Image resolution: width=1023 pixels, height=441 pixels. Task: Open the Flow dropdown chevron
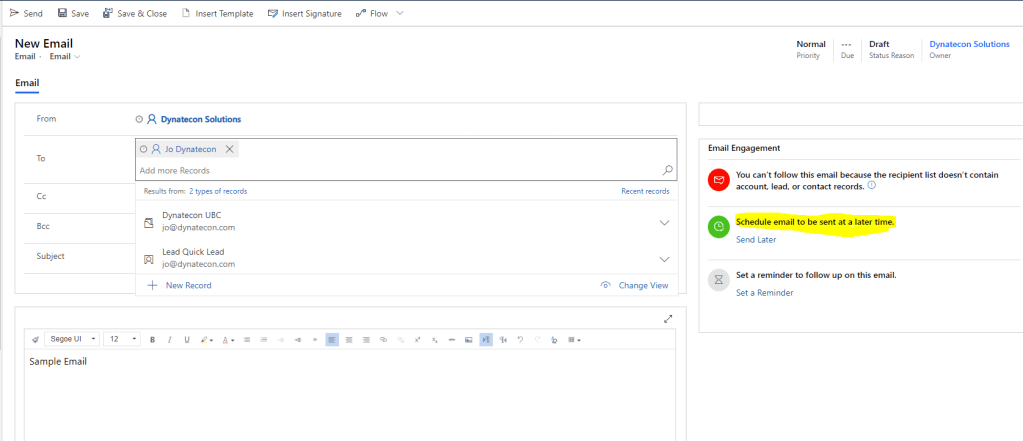tap(400, 13)
